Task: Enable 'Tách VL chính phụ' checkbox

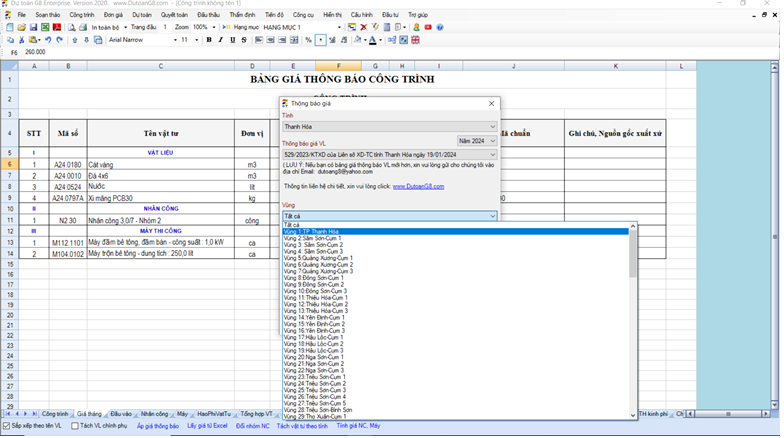Action: (75, 427)
